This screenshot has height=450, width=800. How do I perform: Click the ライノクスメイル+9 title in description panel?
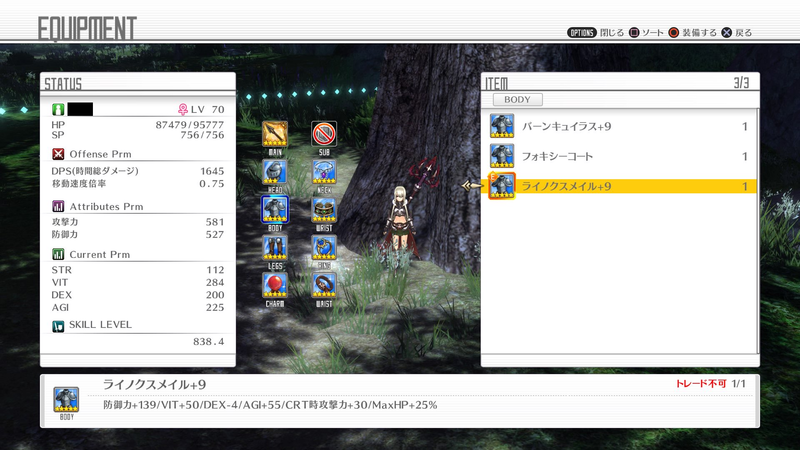(154, 385)
